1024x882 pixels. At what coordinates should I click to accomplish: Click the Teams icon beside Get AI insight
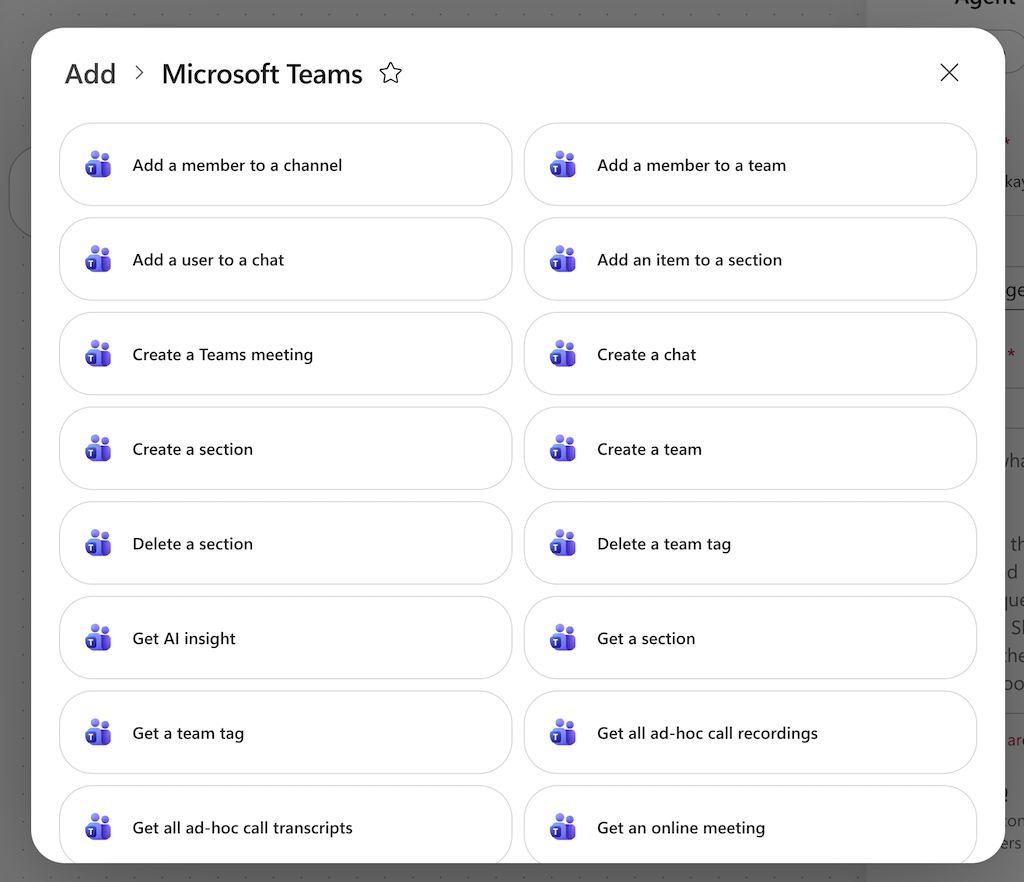tap(99, 638)
